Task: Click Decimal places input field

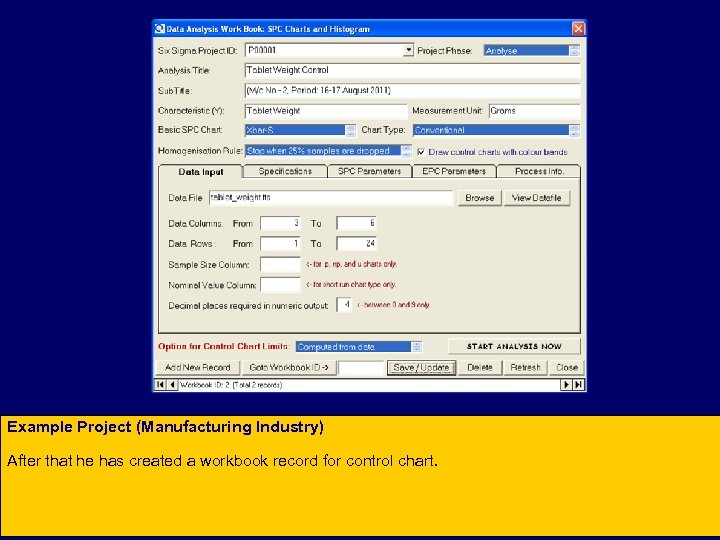Action: pos(344,304)
